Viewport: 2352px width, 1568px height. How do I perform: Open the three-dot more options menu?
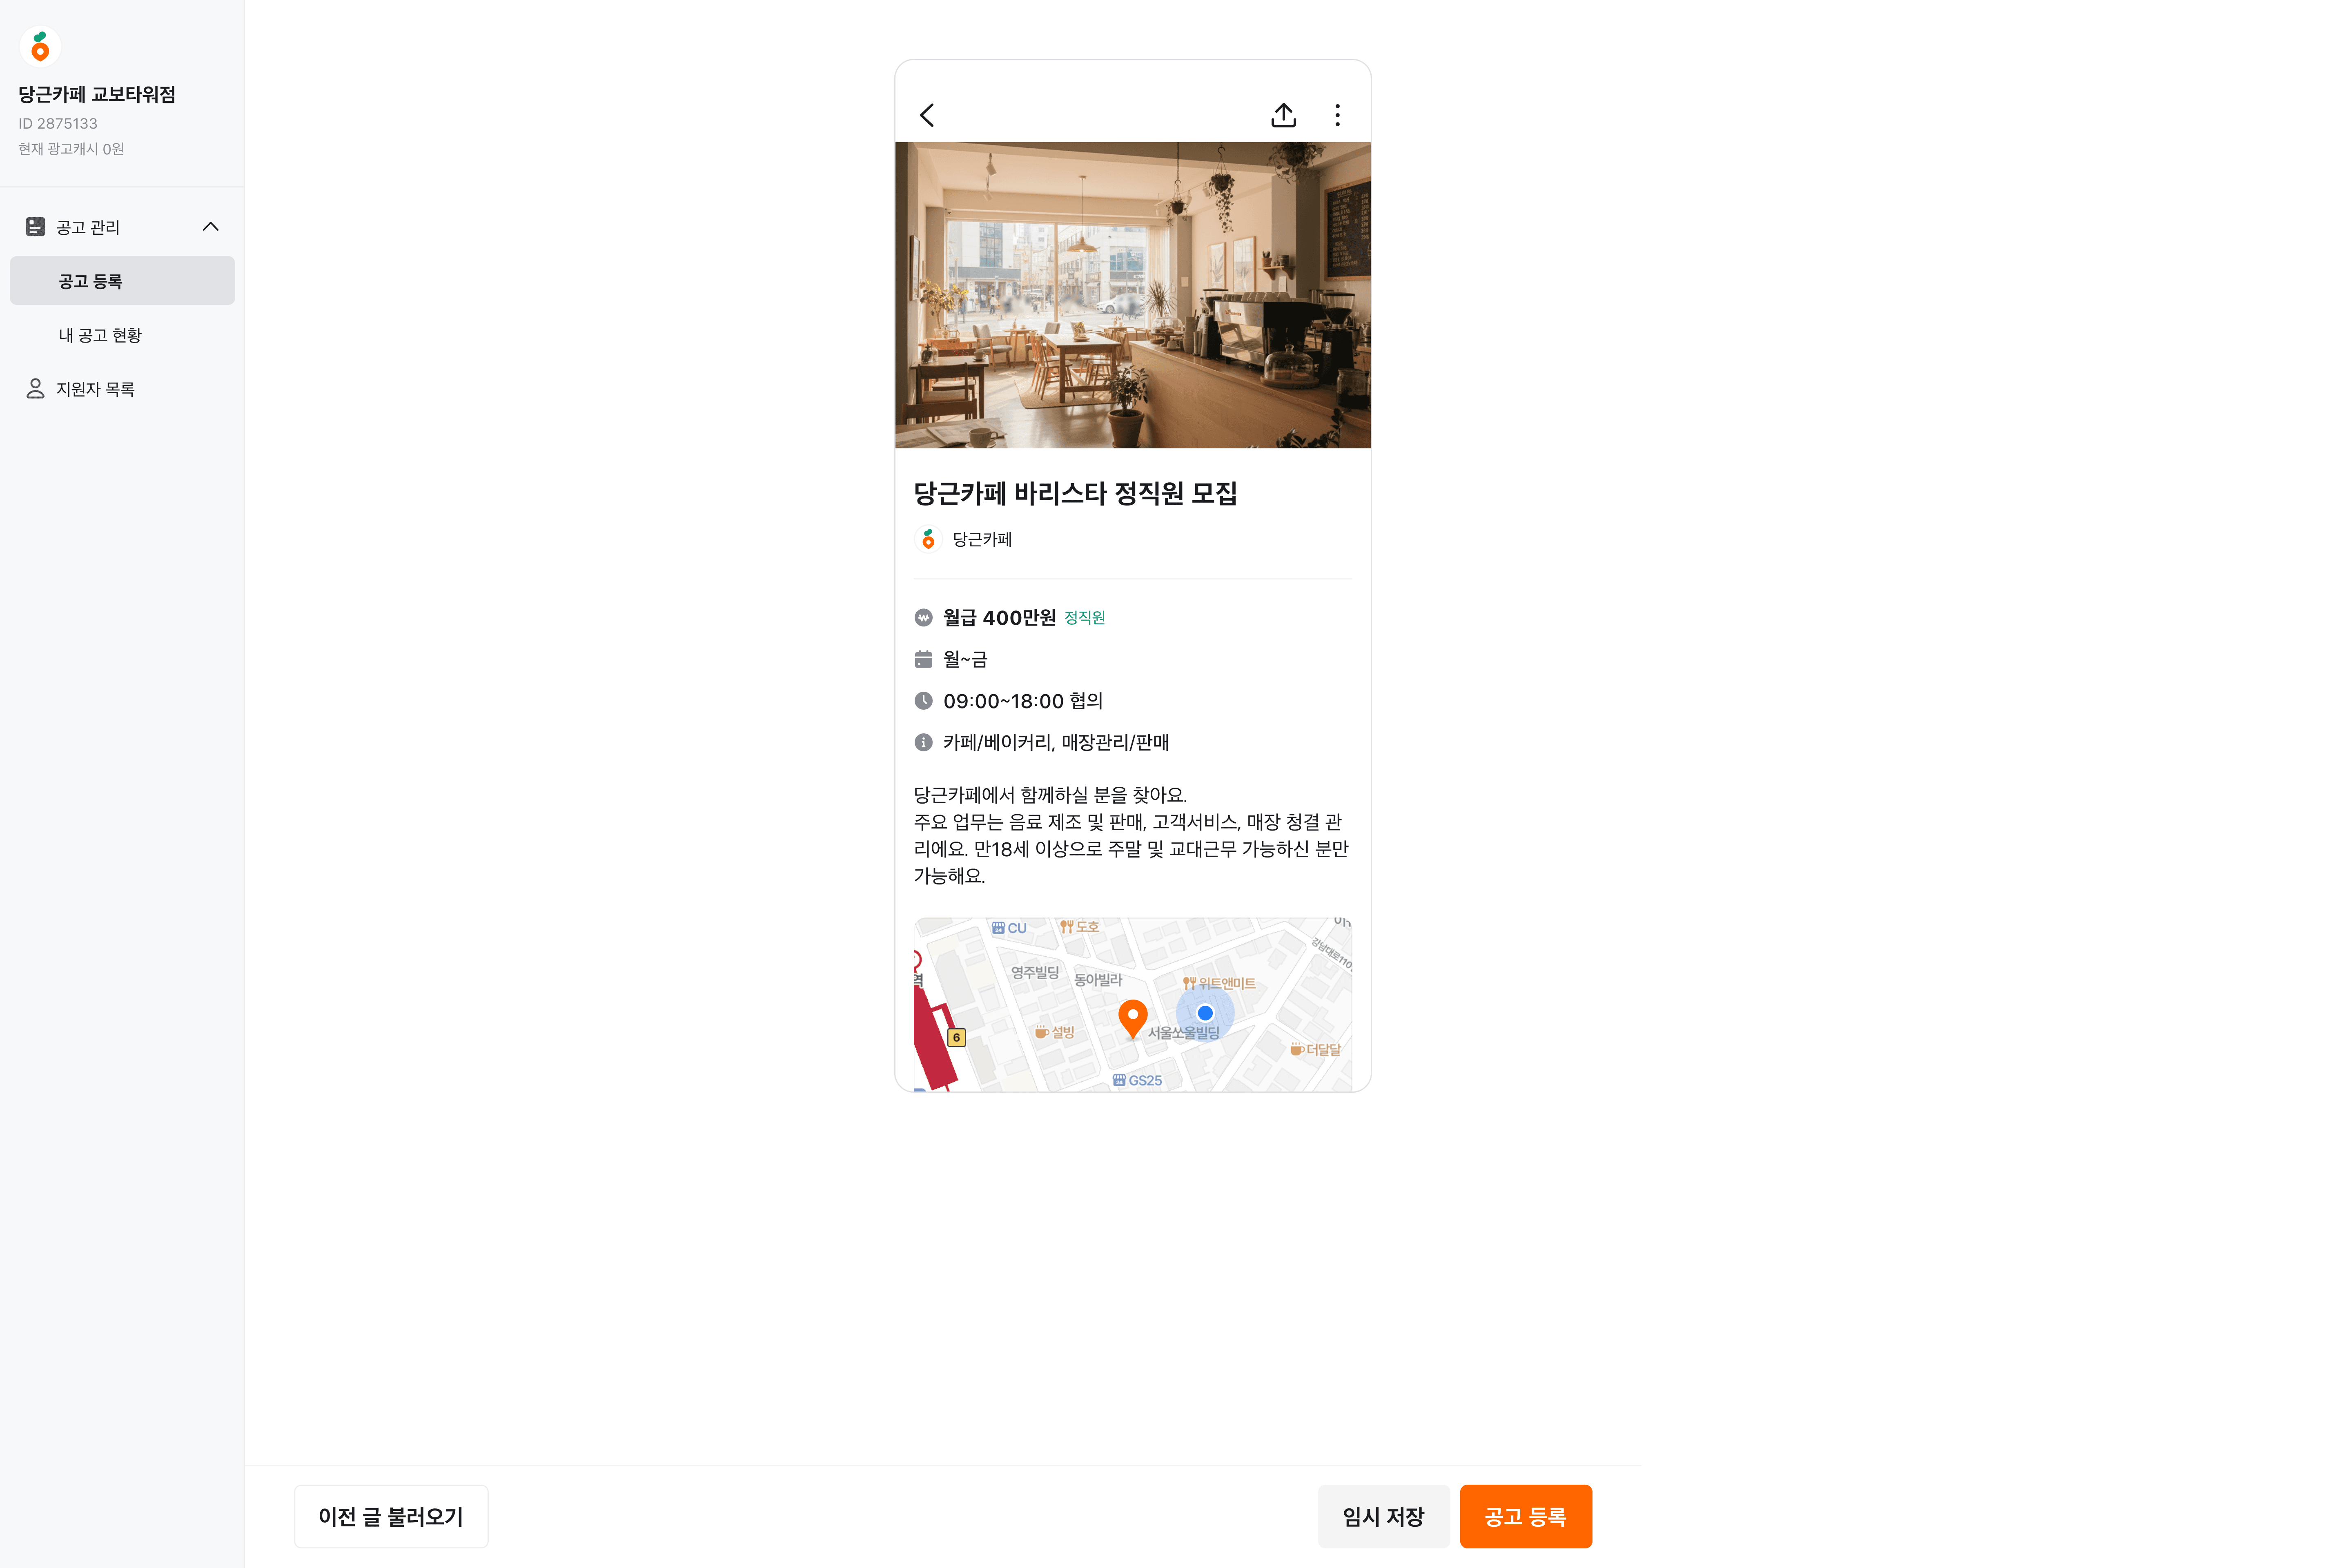pyautogui.click(x=1337, y=115)
